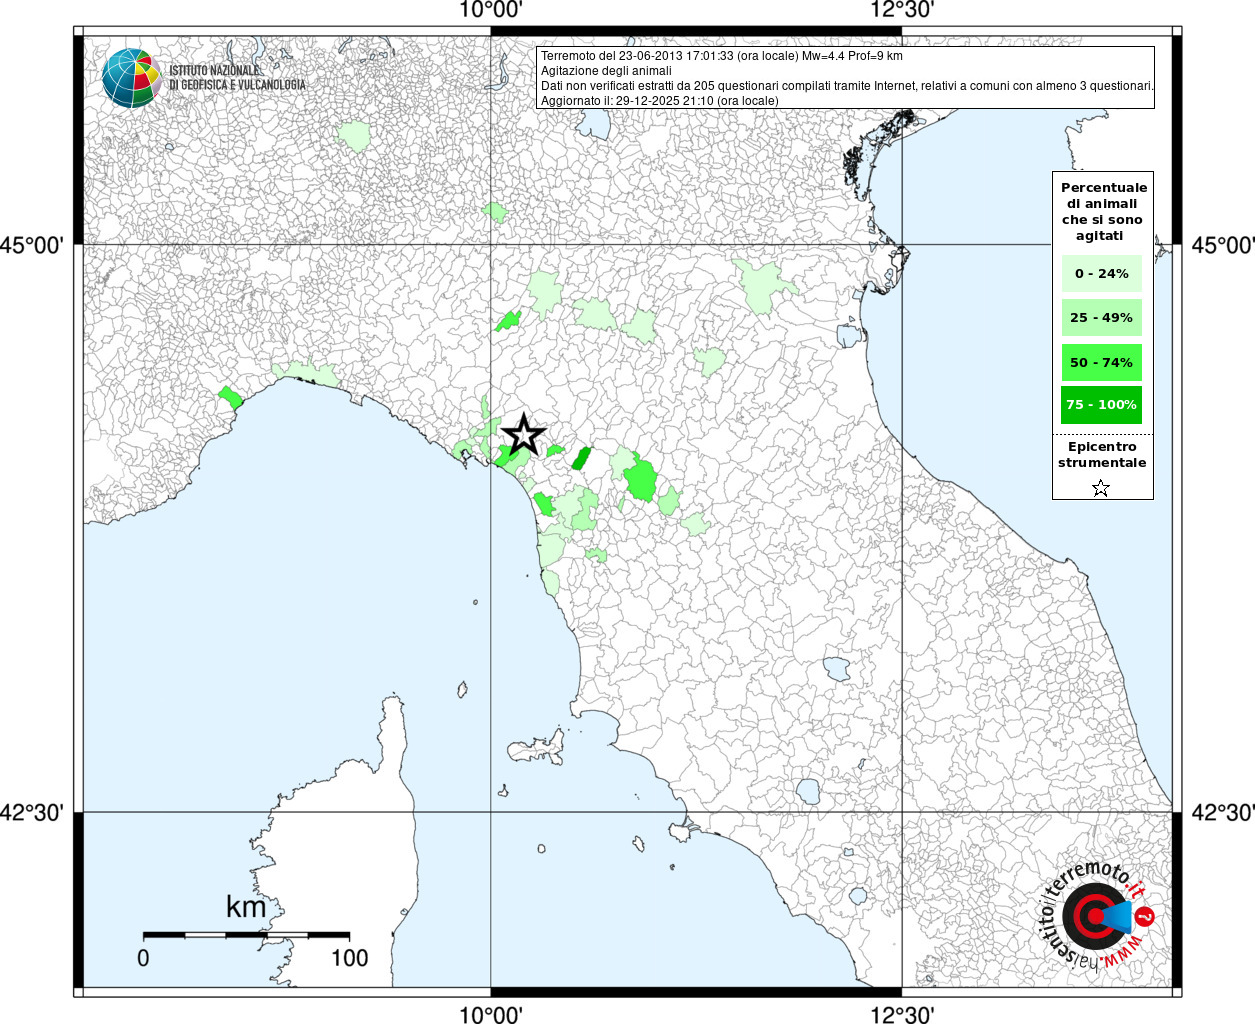Select the 25 - 49% legend swatch

(1101, 318)
